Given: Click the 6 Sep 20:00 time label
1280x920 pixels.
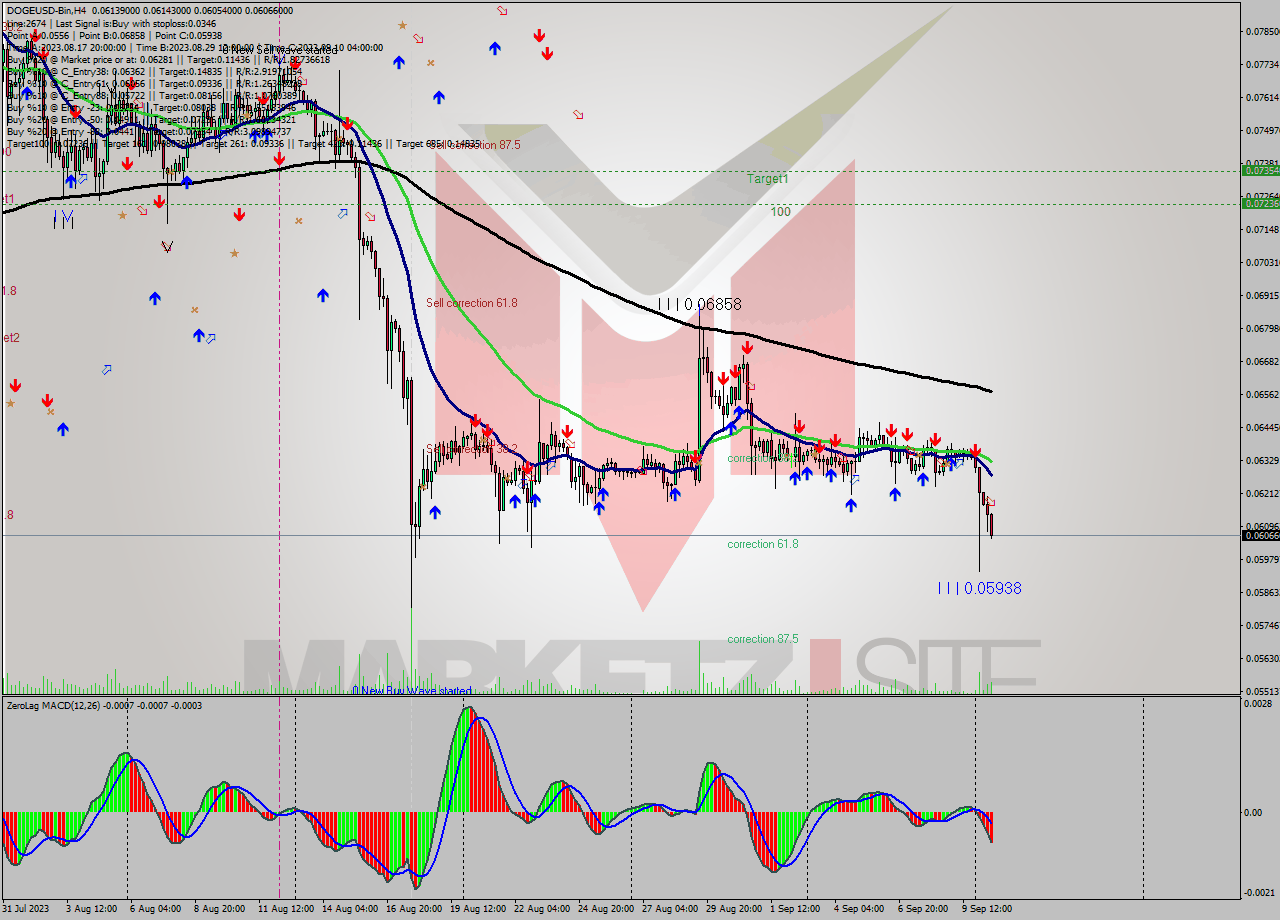Looking at the screenshot, I should point(923,909).
